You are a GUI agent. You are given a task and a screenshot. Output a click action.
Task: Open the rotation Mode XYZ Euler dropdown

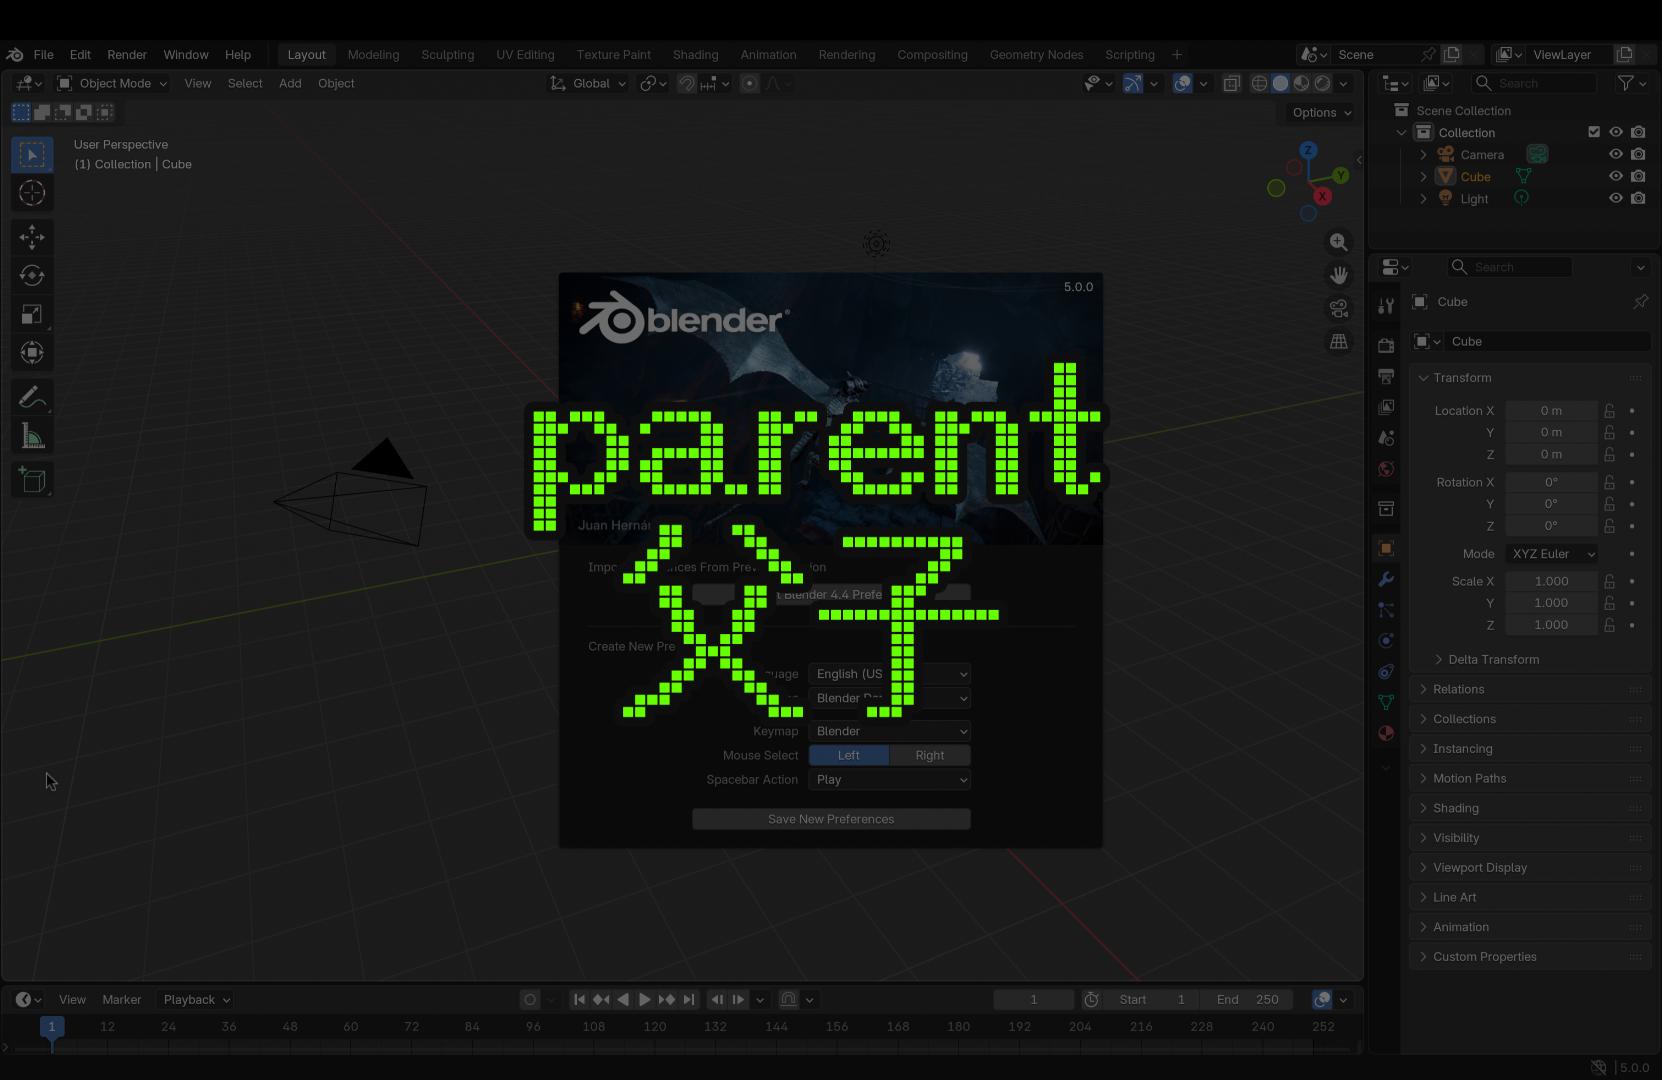pyautogui.click(x=1552, y=554)
